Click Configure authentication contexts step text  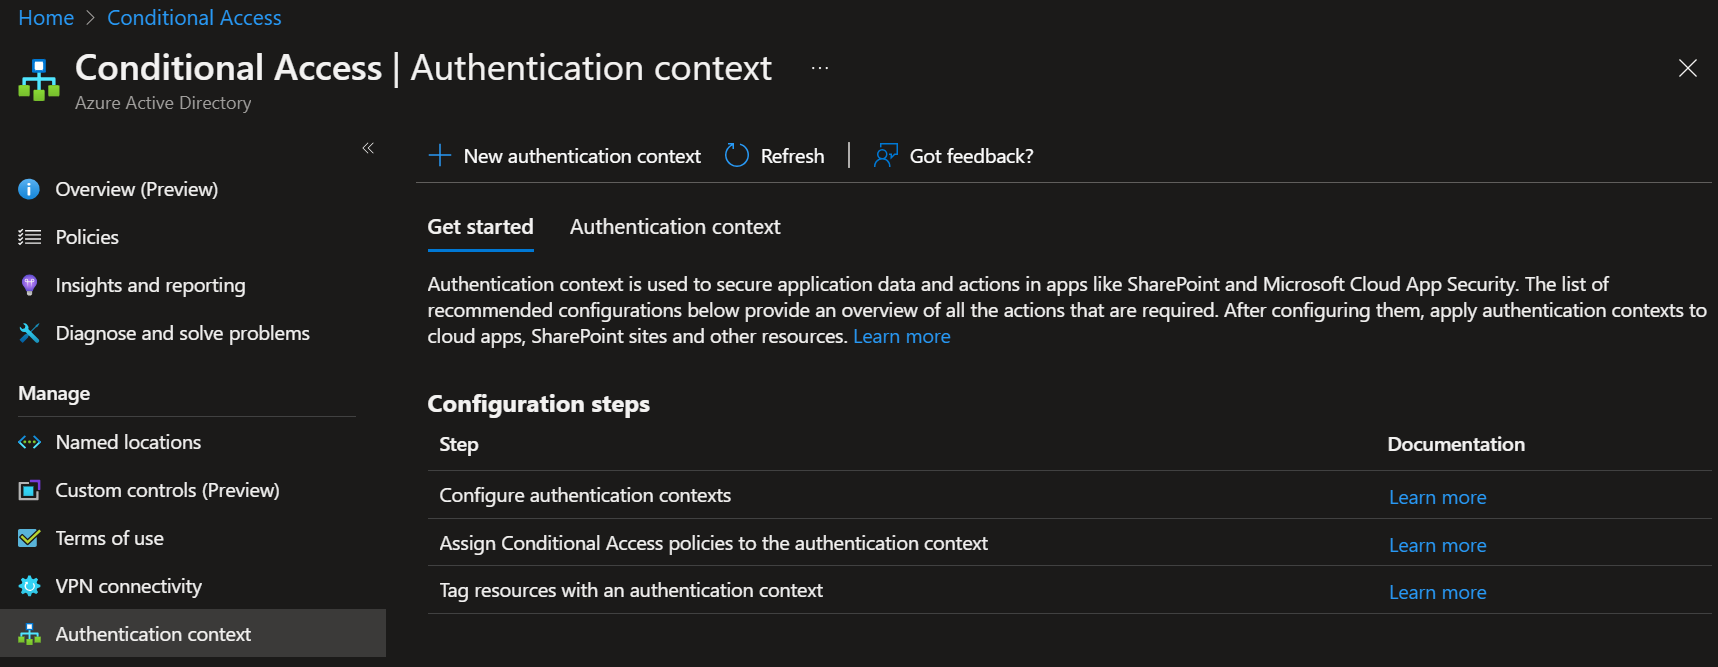click(x=585, y=496)
